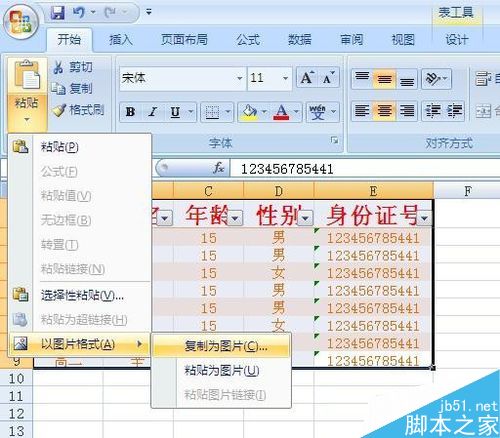Select the row 10 header
Screen dimensions: 500x438
16,379
